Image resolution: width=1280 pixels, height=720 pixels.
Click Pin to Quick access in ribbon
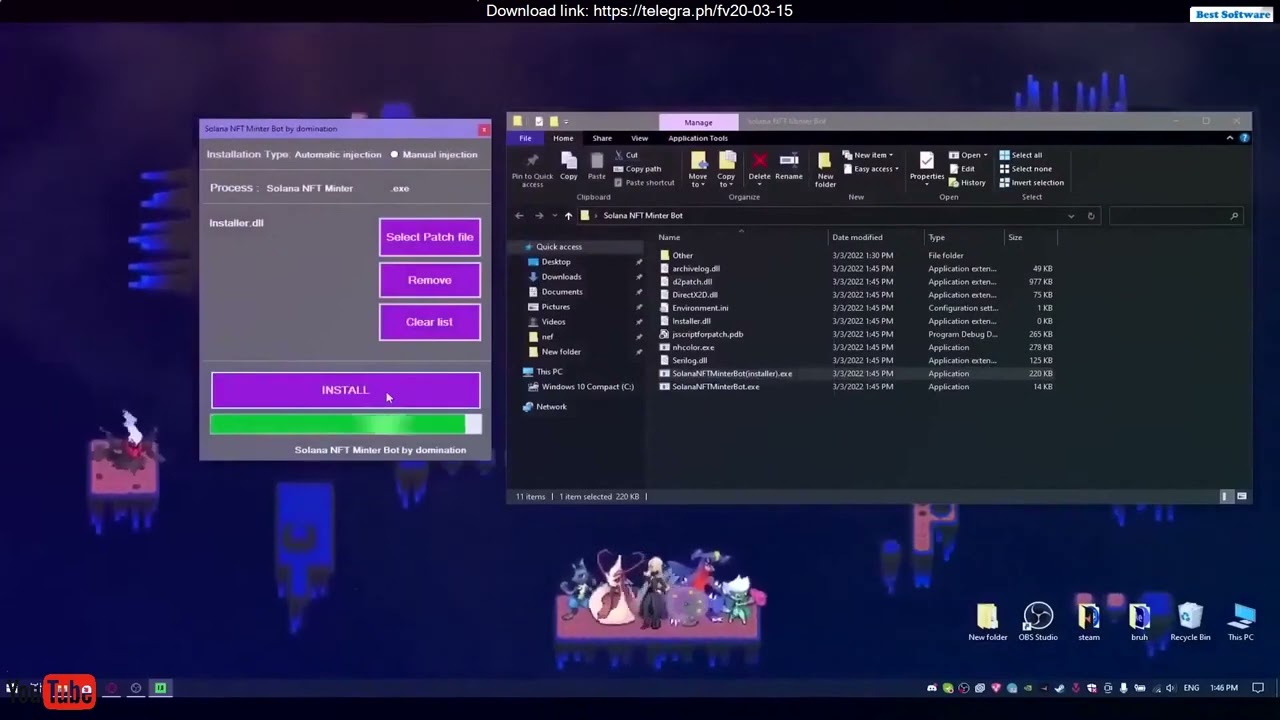[x=532, y=169]
